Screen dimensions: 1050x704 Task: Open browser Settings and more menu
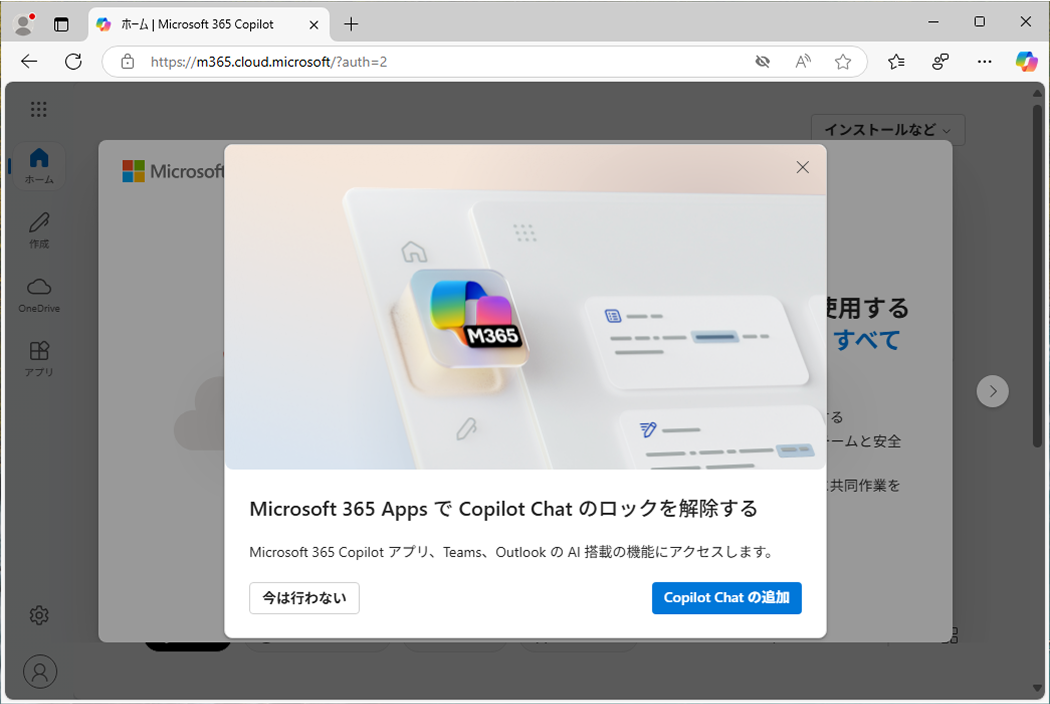[x=984, y=62]
